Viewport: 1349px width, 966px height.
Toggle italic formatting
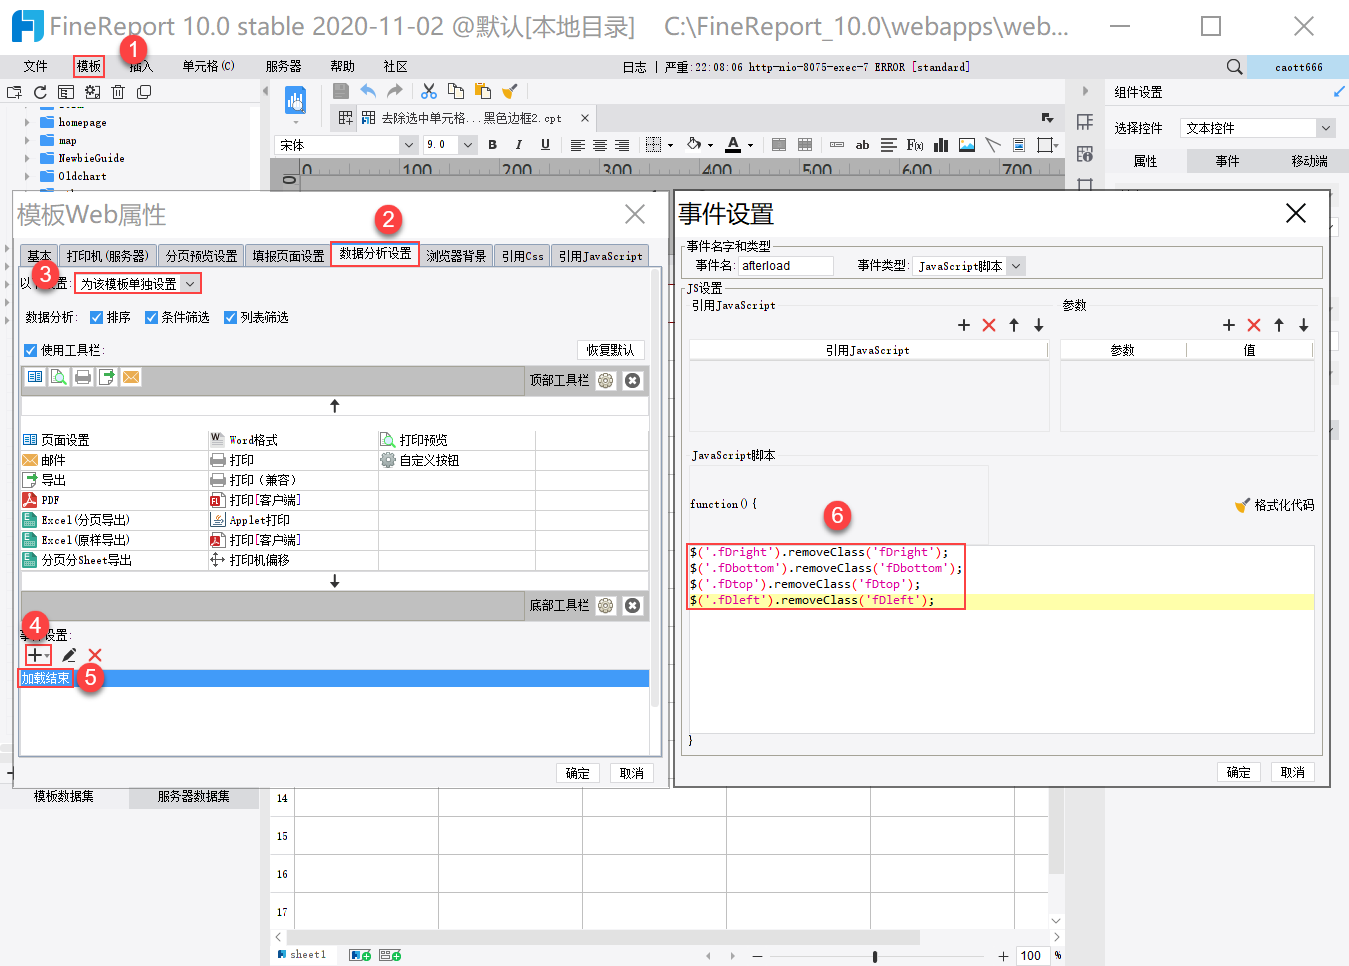(518, 145)
